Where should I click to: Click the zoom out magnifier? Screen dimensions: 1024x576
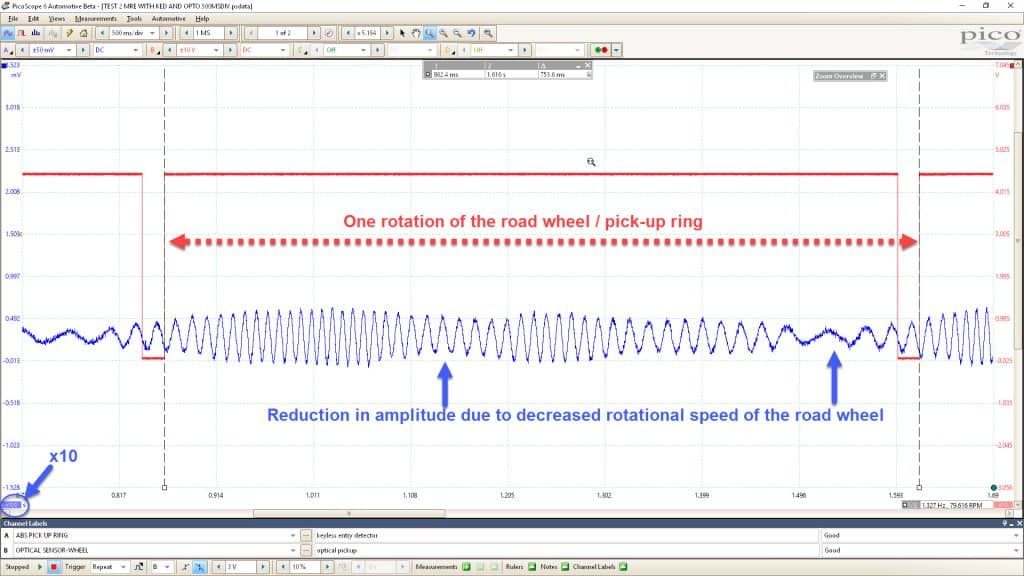click(457, 33)
